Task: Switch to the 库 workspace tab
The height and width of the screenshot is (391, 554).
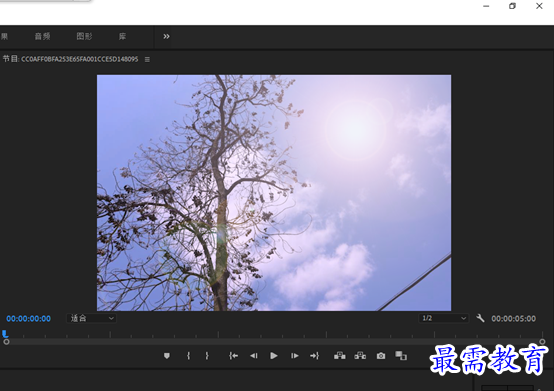Action: coord(122,36)
